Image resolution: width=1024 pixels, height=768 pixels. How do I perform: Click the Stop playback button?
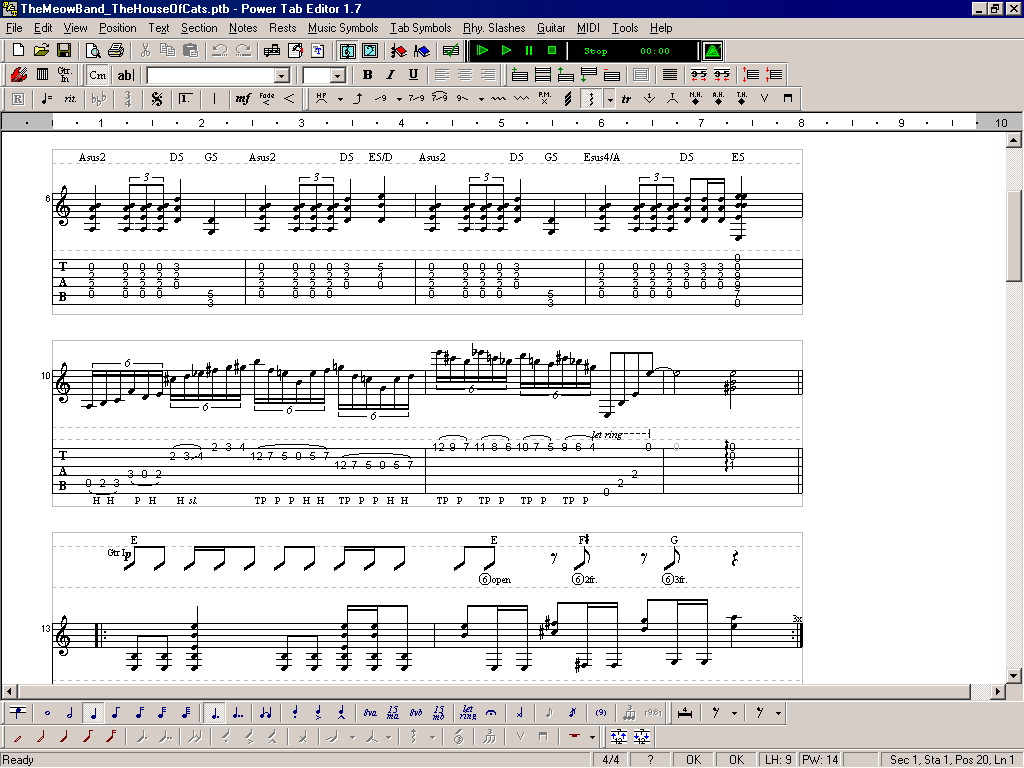tap(552, 50)
